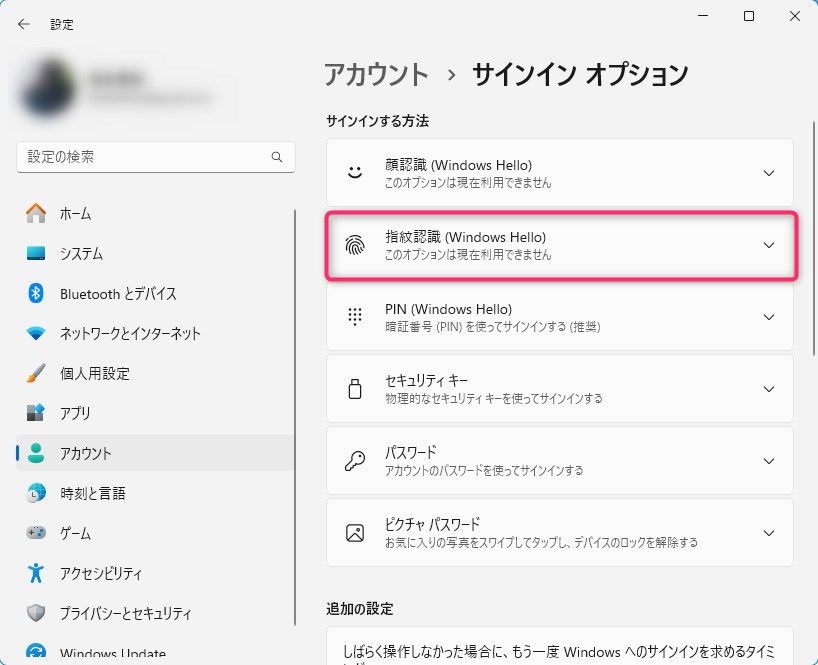This screenshot has height=665, width=818.
Task: Click the PIN keypad dots icon
Action: pyautogui.click(x=355, y=317)
